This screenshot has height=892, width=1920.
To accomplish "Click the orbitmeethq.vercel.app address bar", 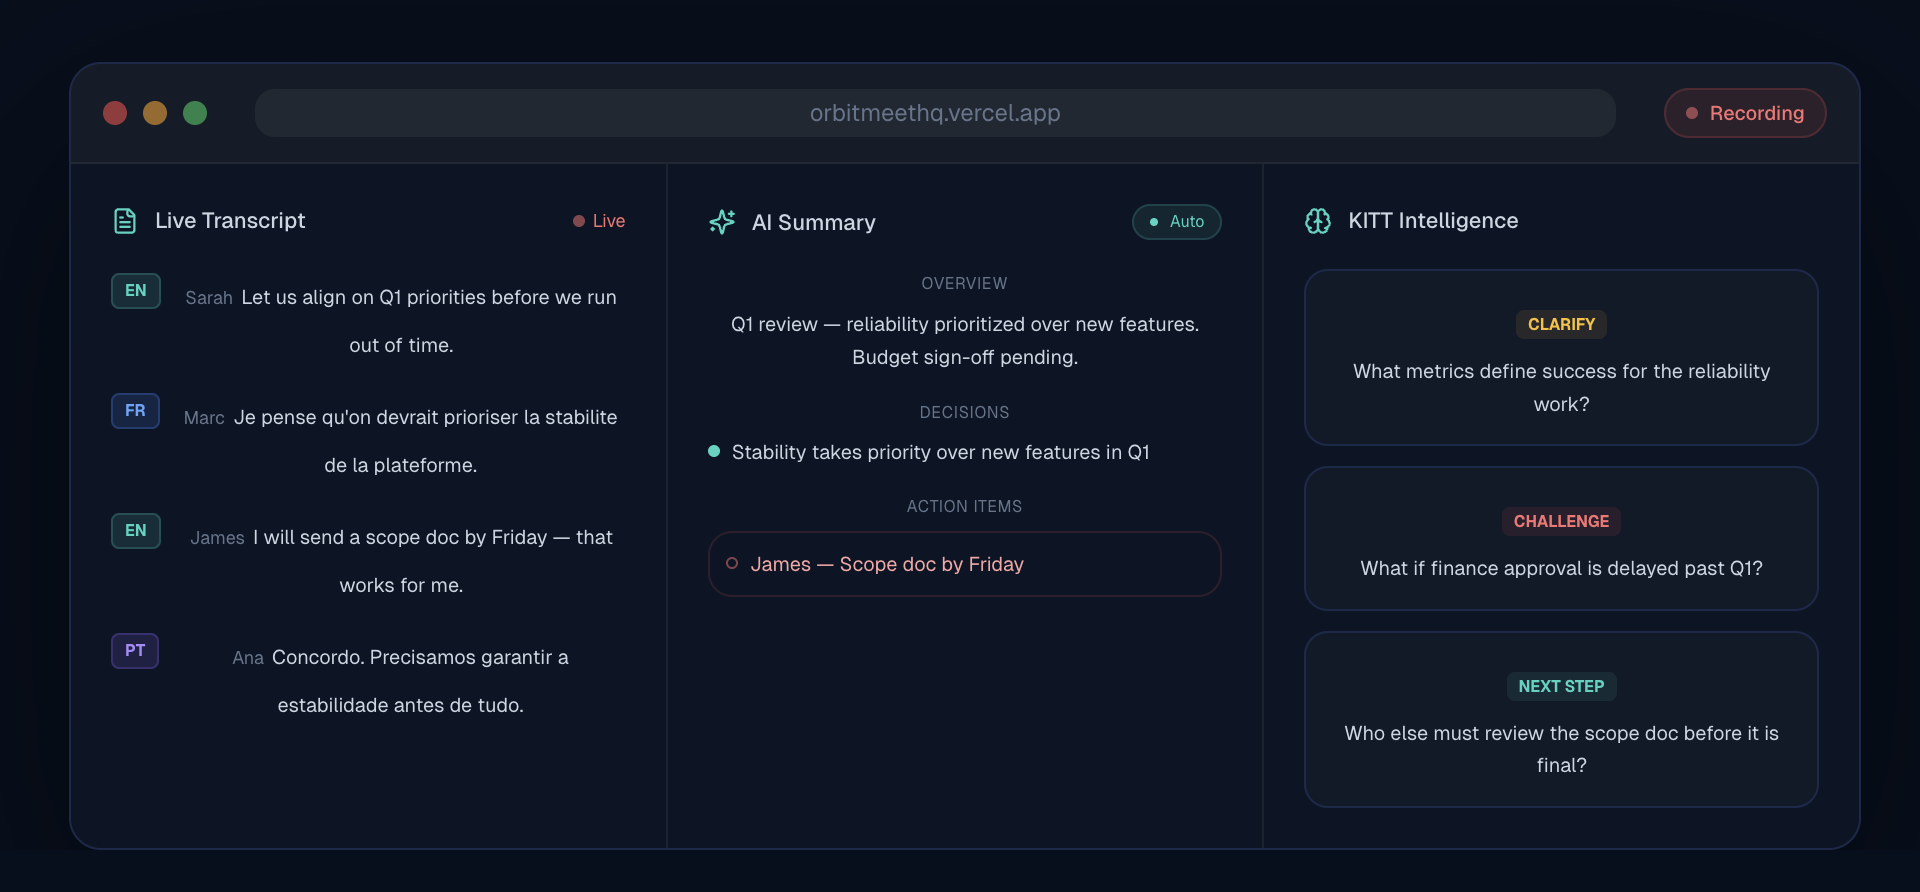I will [x=935, y=113].
